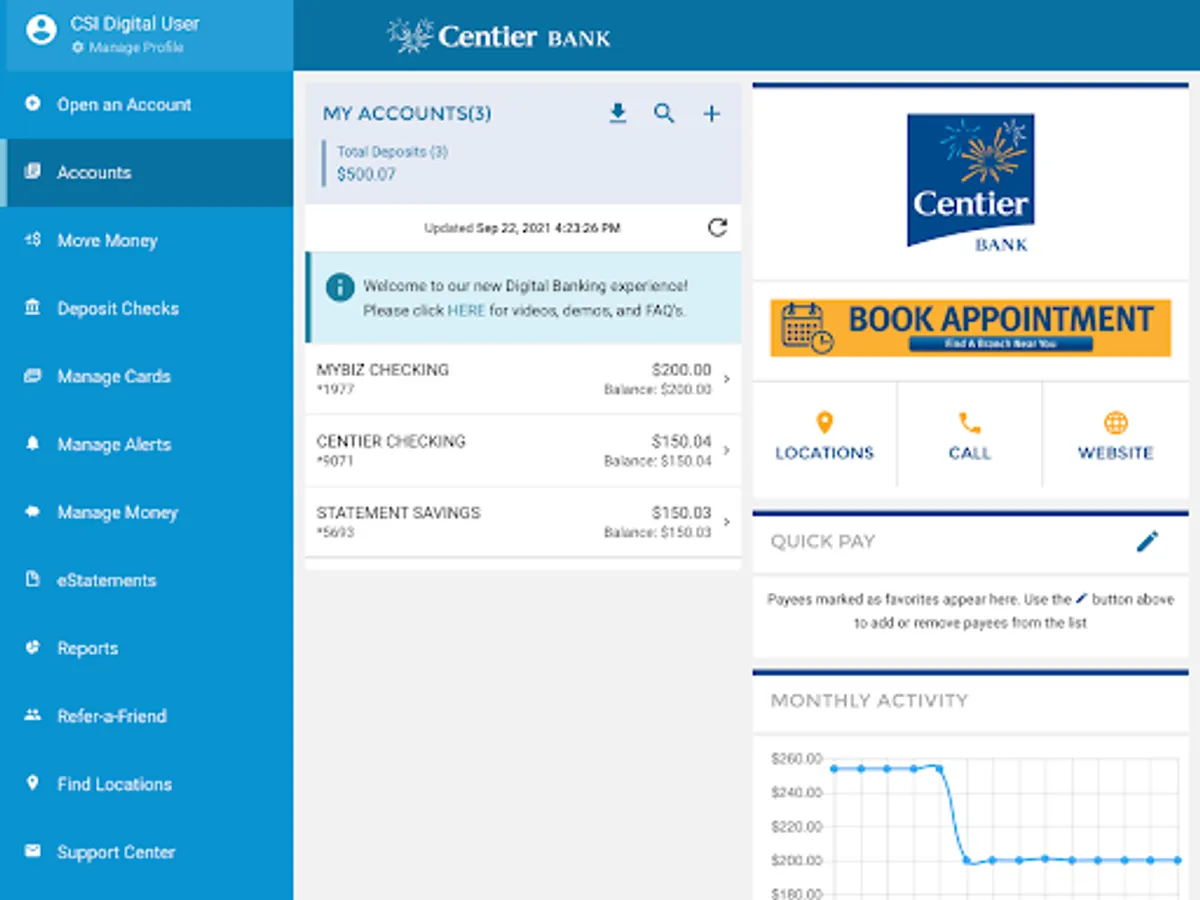This screenshot has height=900, width=1200.
Task: Click the Call phone button
Action: pos(969,436)
